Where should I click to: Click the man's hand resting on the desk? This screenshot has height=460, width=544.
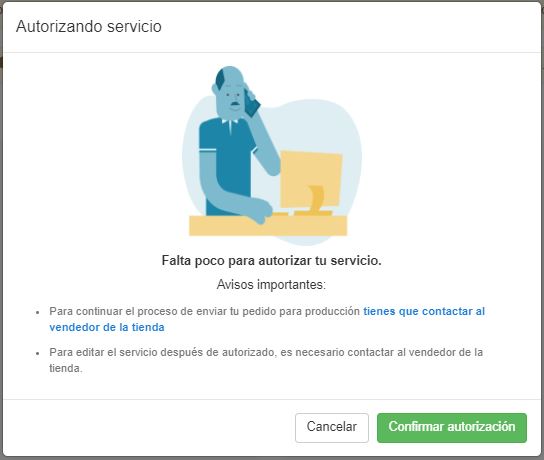click(x=261, y=212)
